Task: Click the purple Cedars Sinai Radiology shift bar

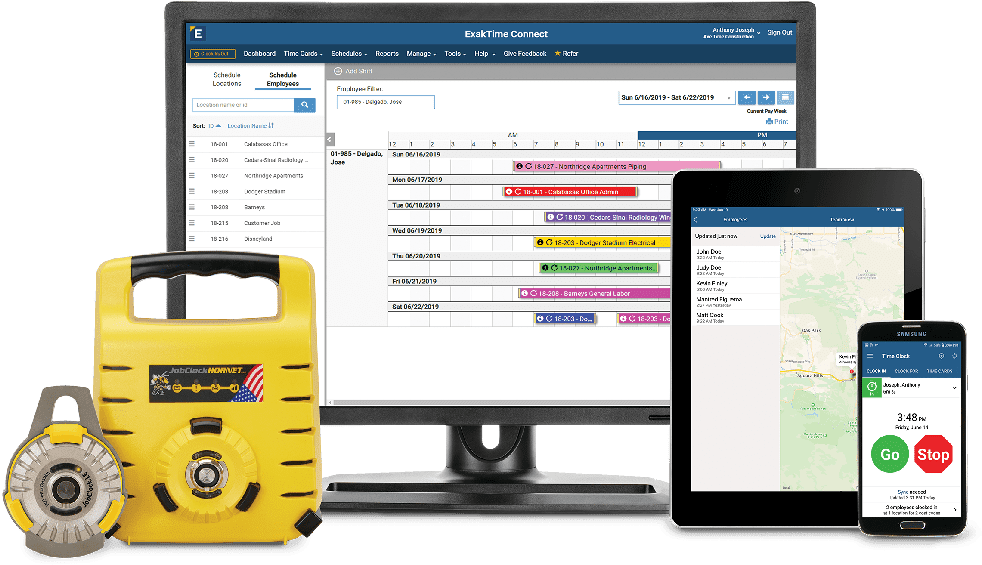Action: (607, 217)
